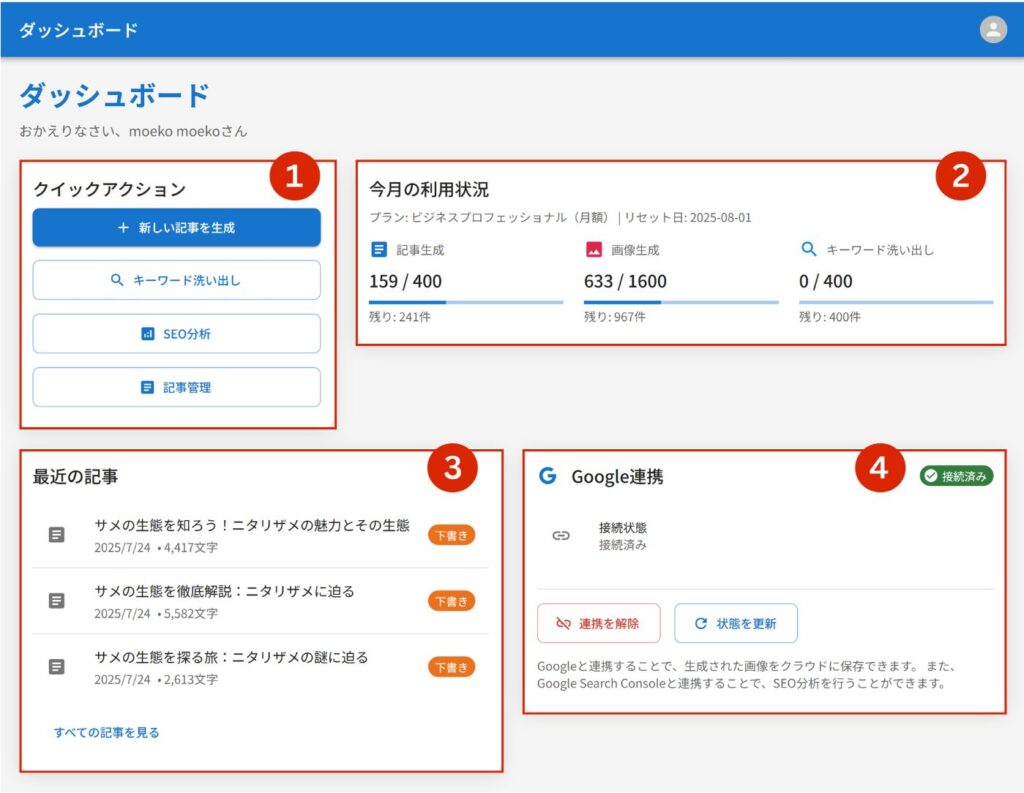Click the Google logo icon
Viewport: 1024px width, 793px height.
click(x=547, y=476)
